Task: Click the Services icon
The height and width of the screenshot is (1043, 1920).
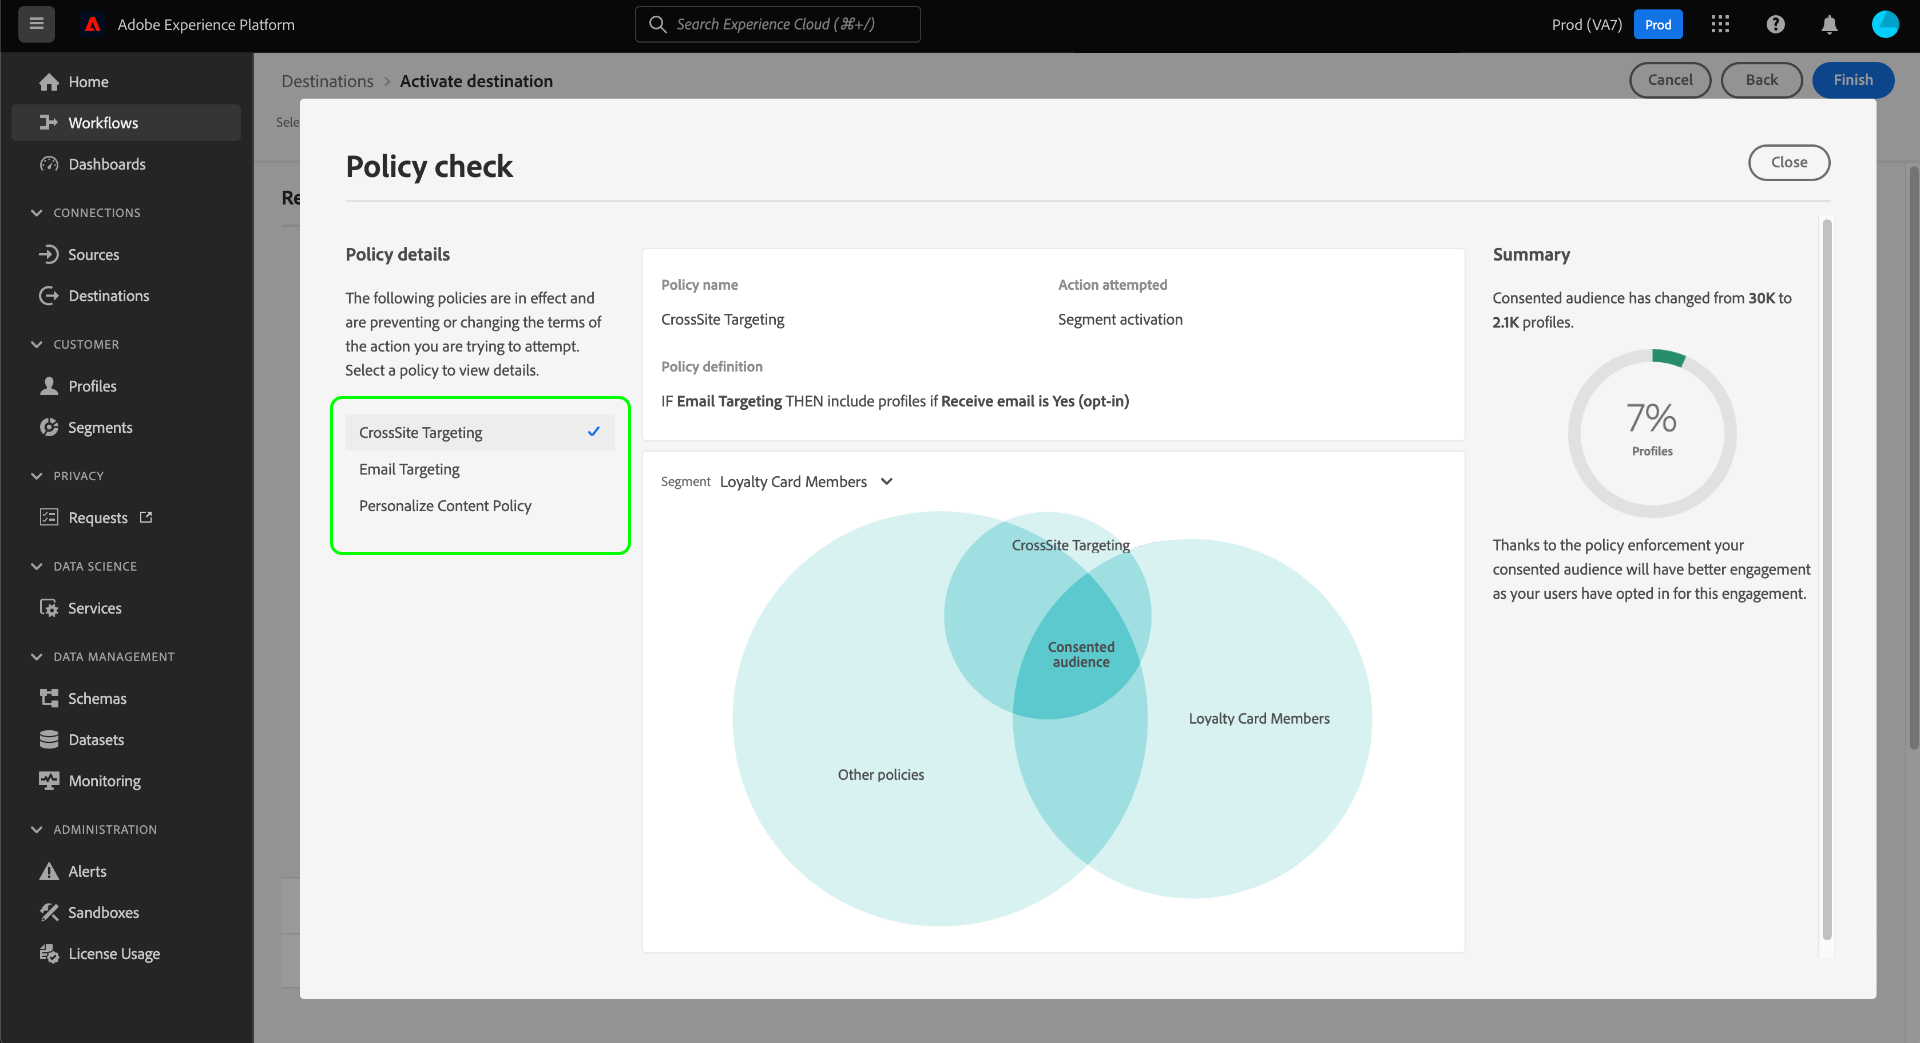Action: (x=49, y=608)
